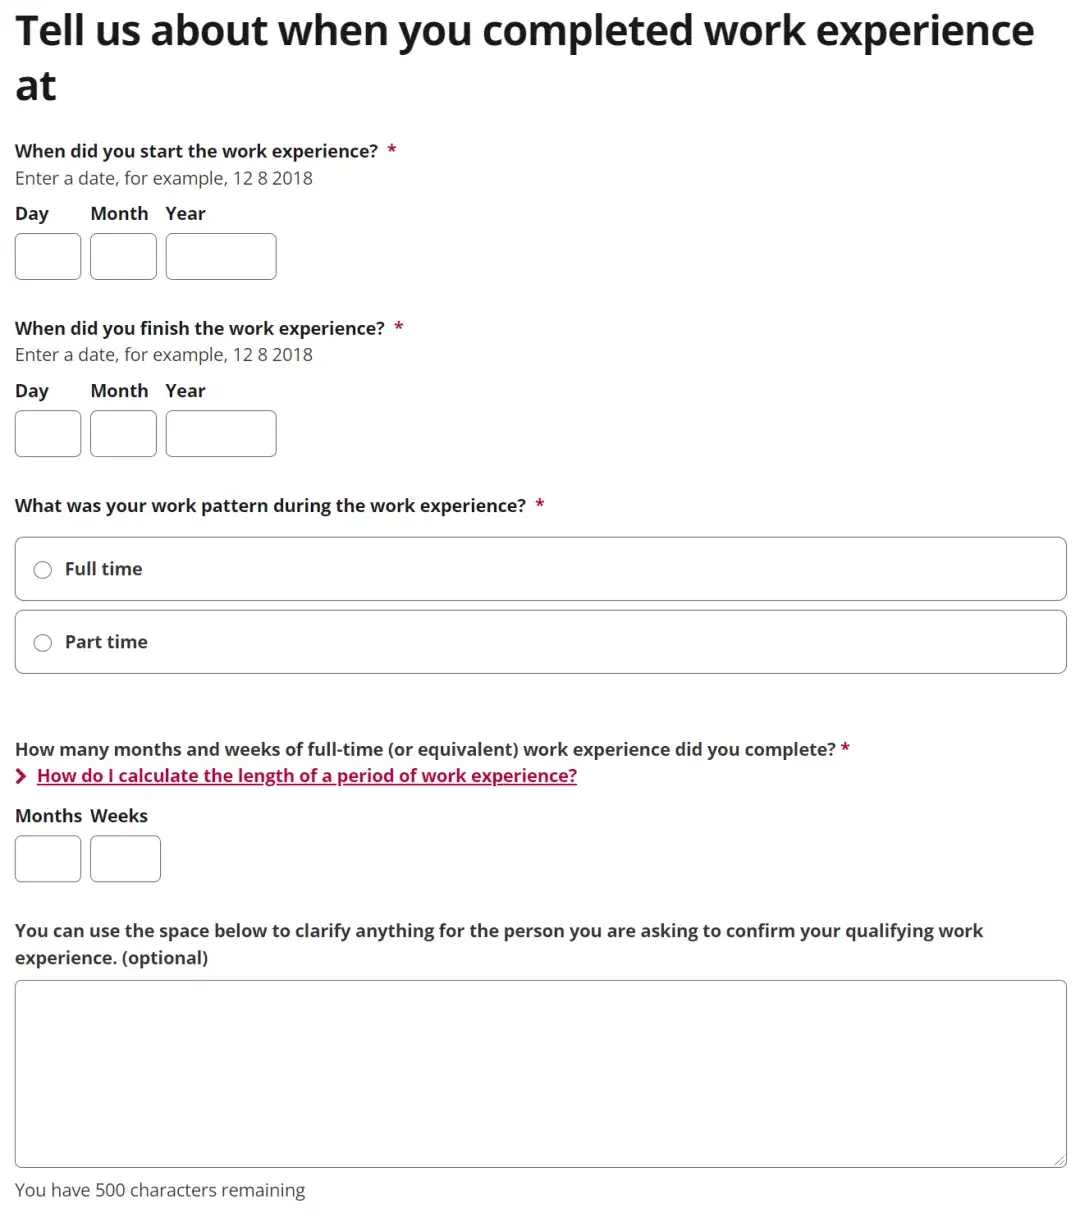
Task: Click the 'Year' label under the finish question
Action: (x=185, y=391)
